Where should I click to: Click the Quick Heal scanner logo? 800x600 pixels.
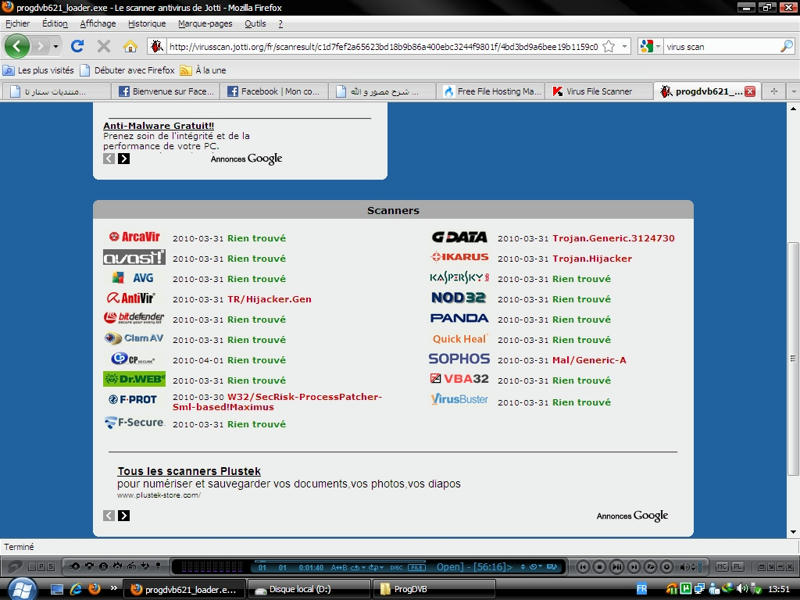[460, 339]
